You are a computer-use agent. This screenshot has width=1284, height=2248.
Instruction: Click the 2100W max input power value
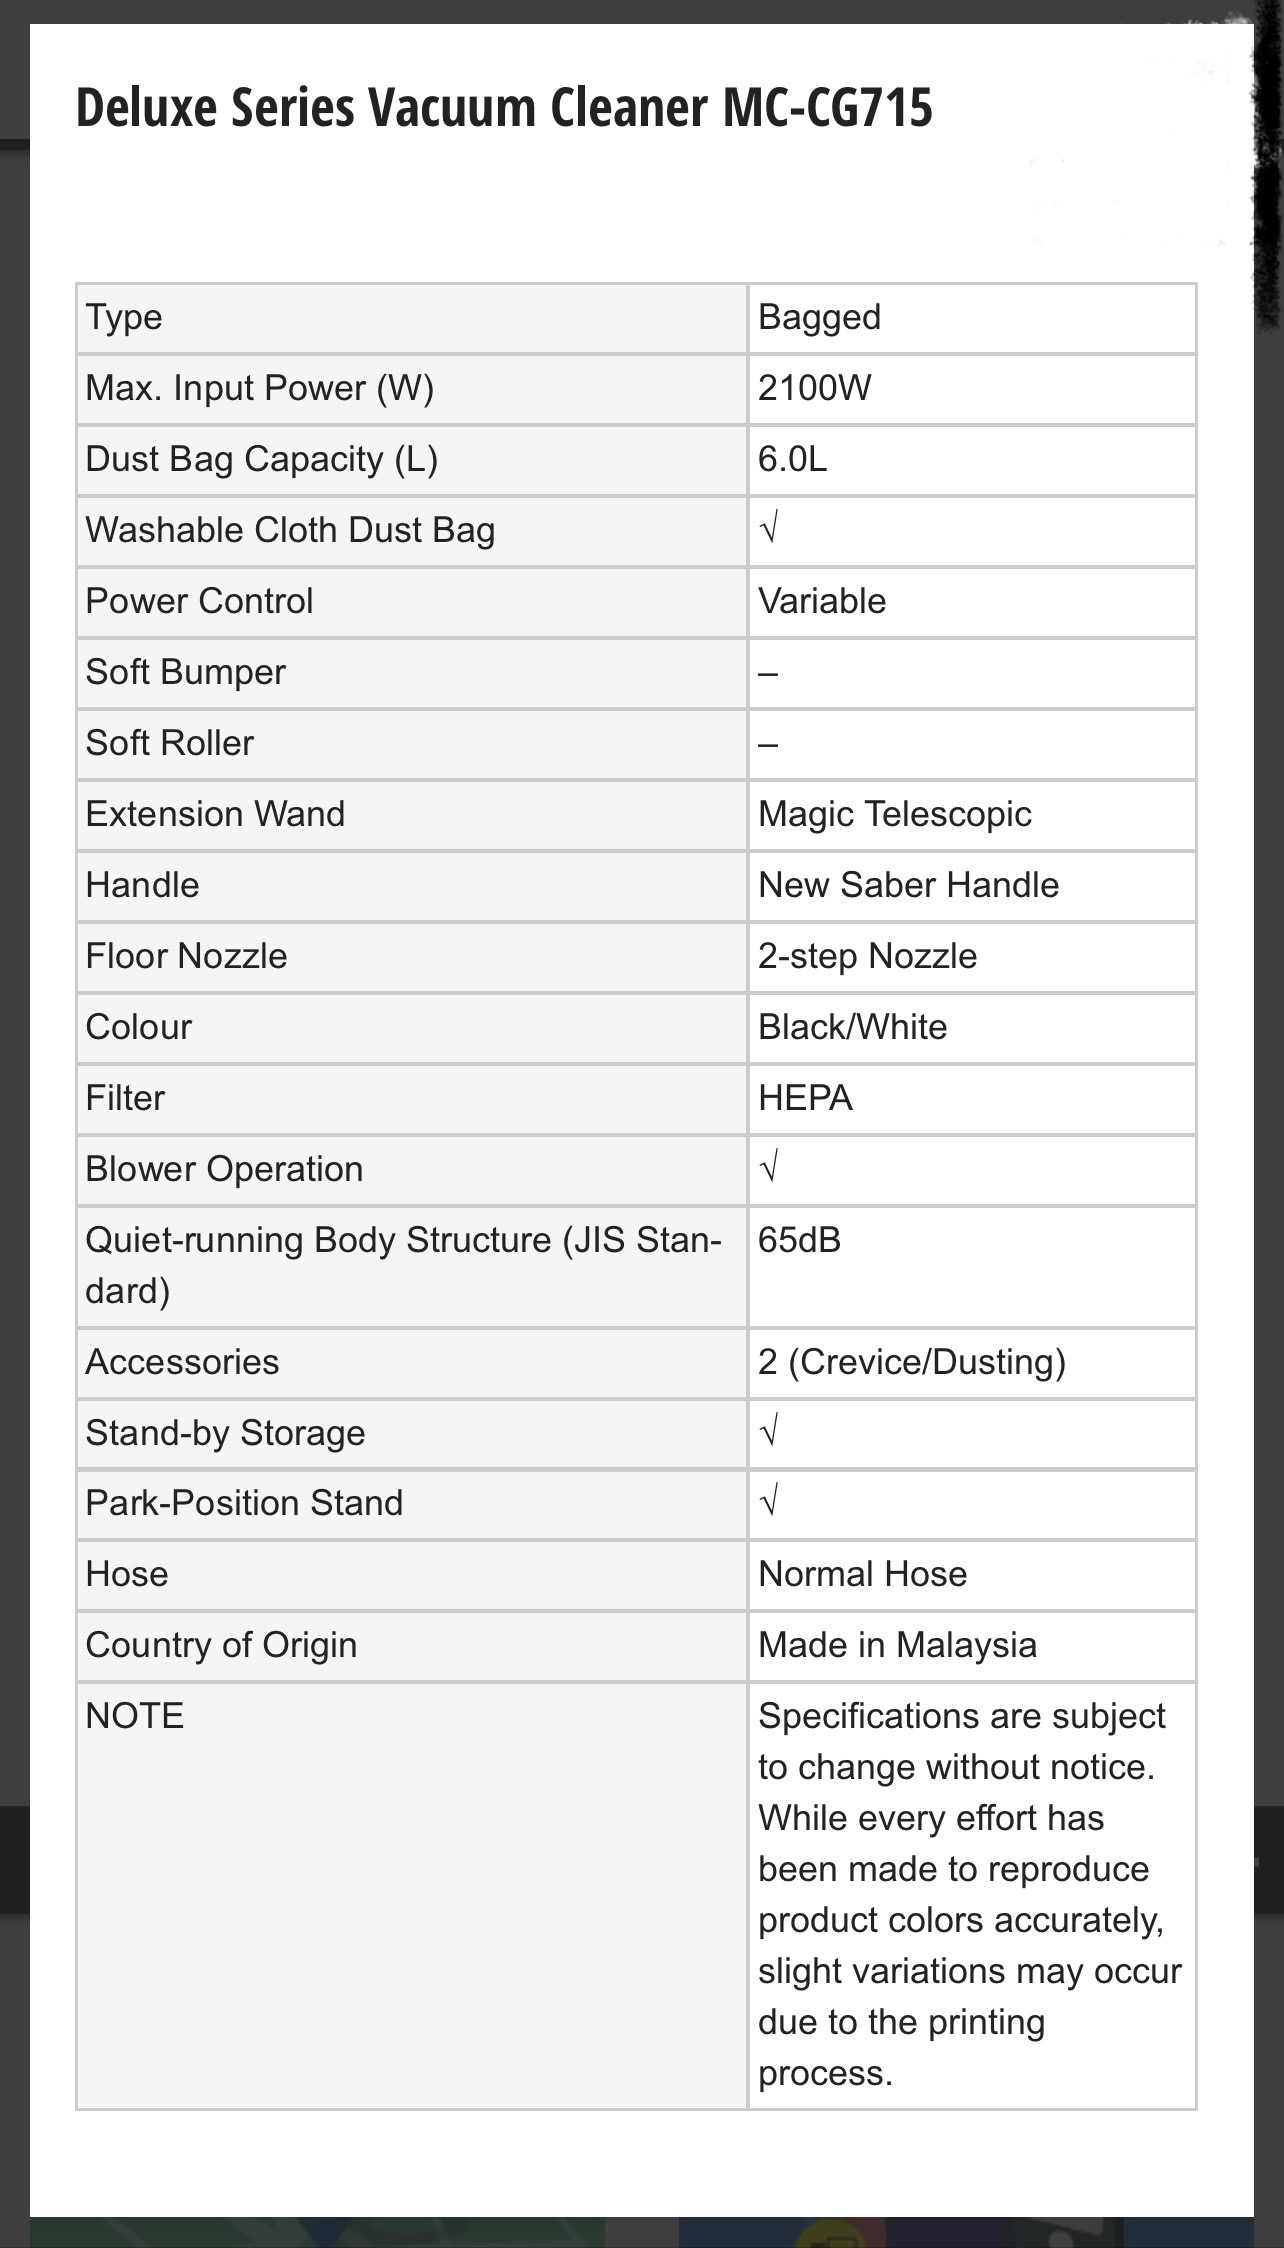814,388
